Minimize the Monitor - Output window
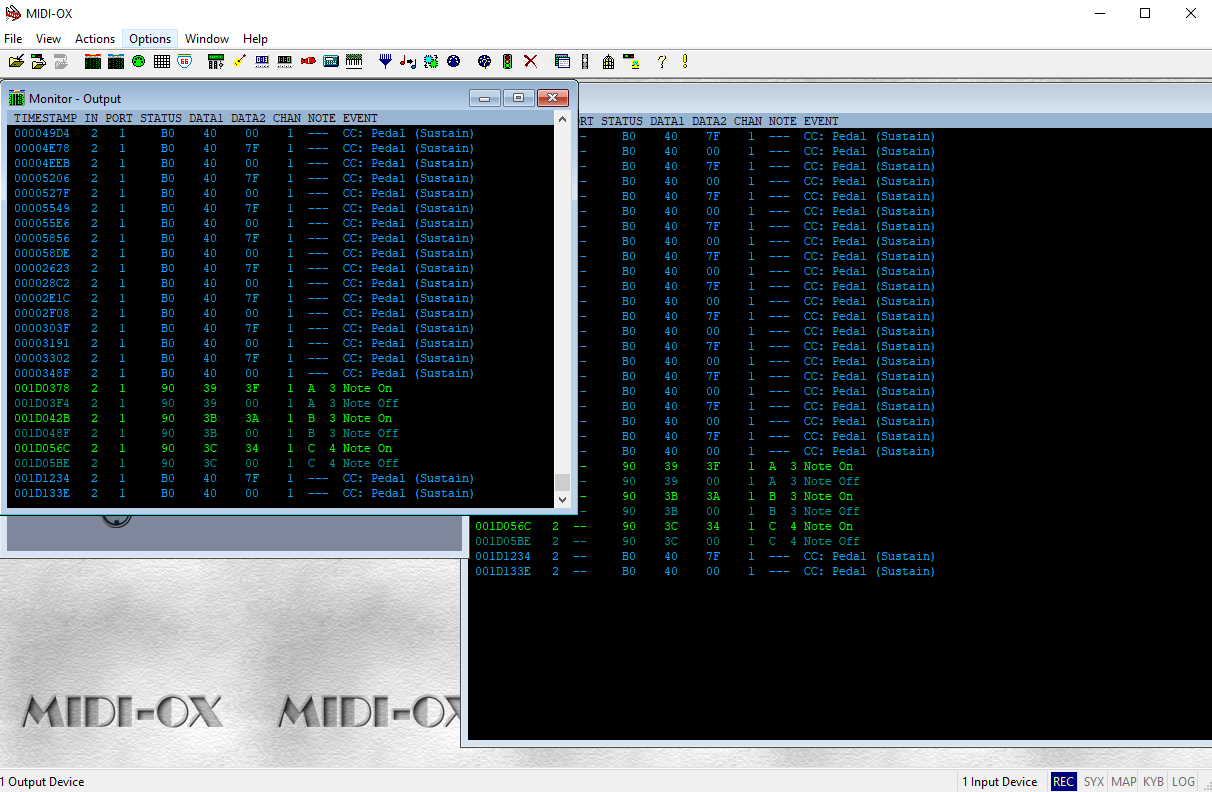 tap(485, 98)
